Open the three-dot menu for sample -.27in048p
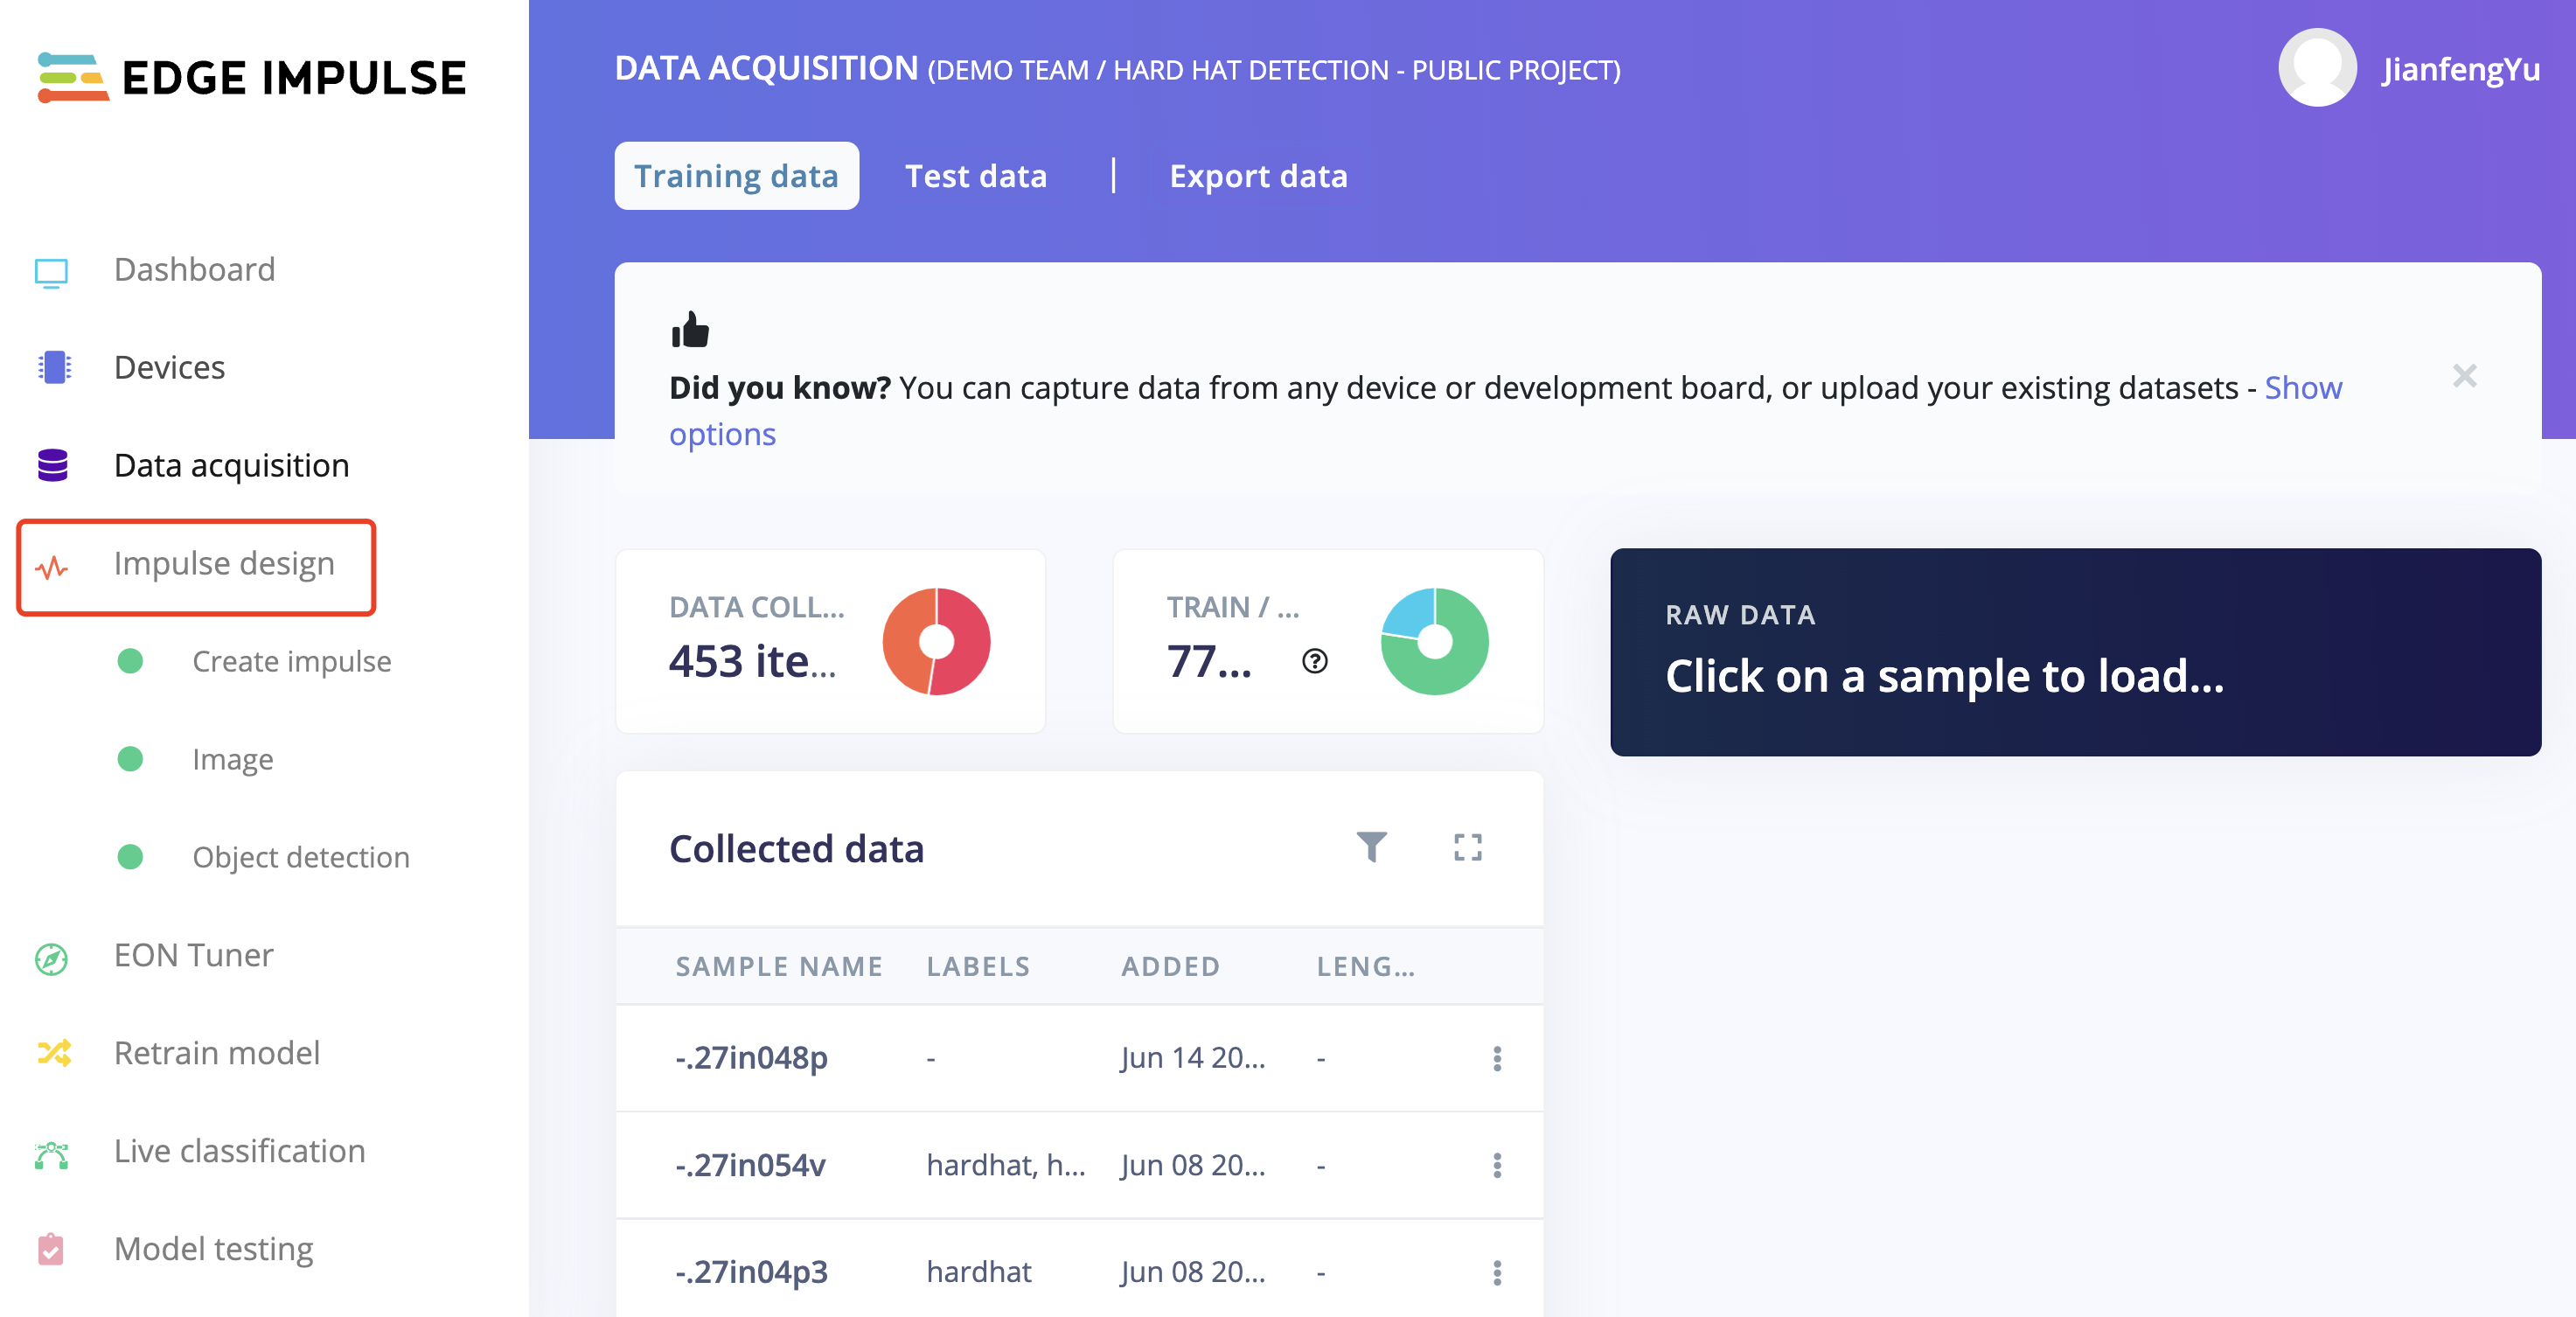The width and height of the screenshot is (2576, 1317). tap(1496, 1058)
